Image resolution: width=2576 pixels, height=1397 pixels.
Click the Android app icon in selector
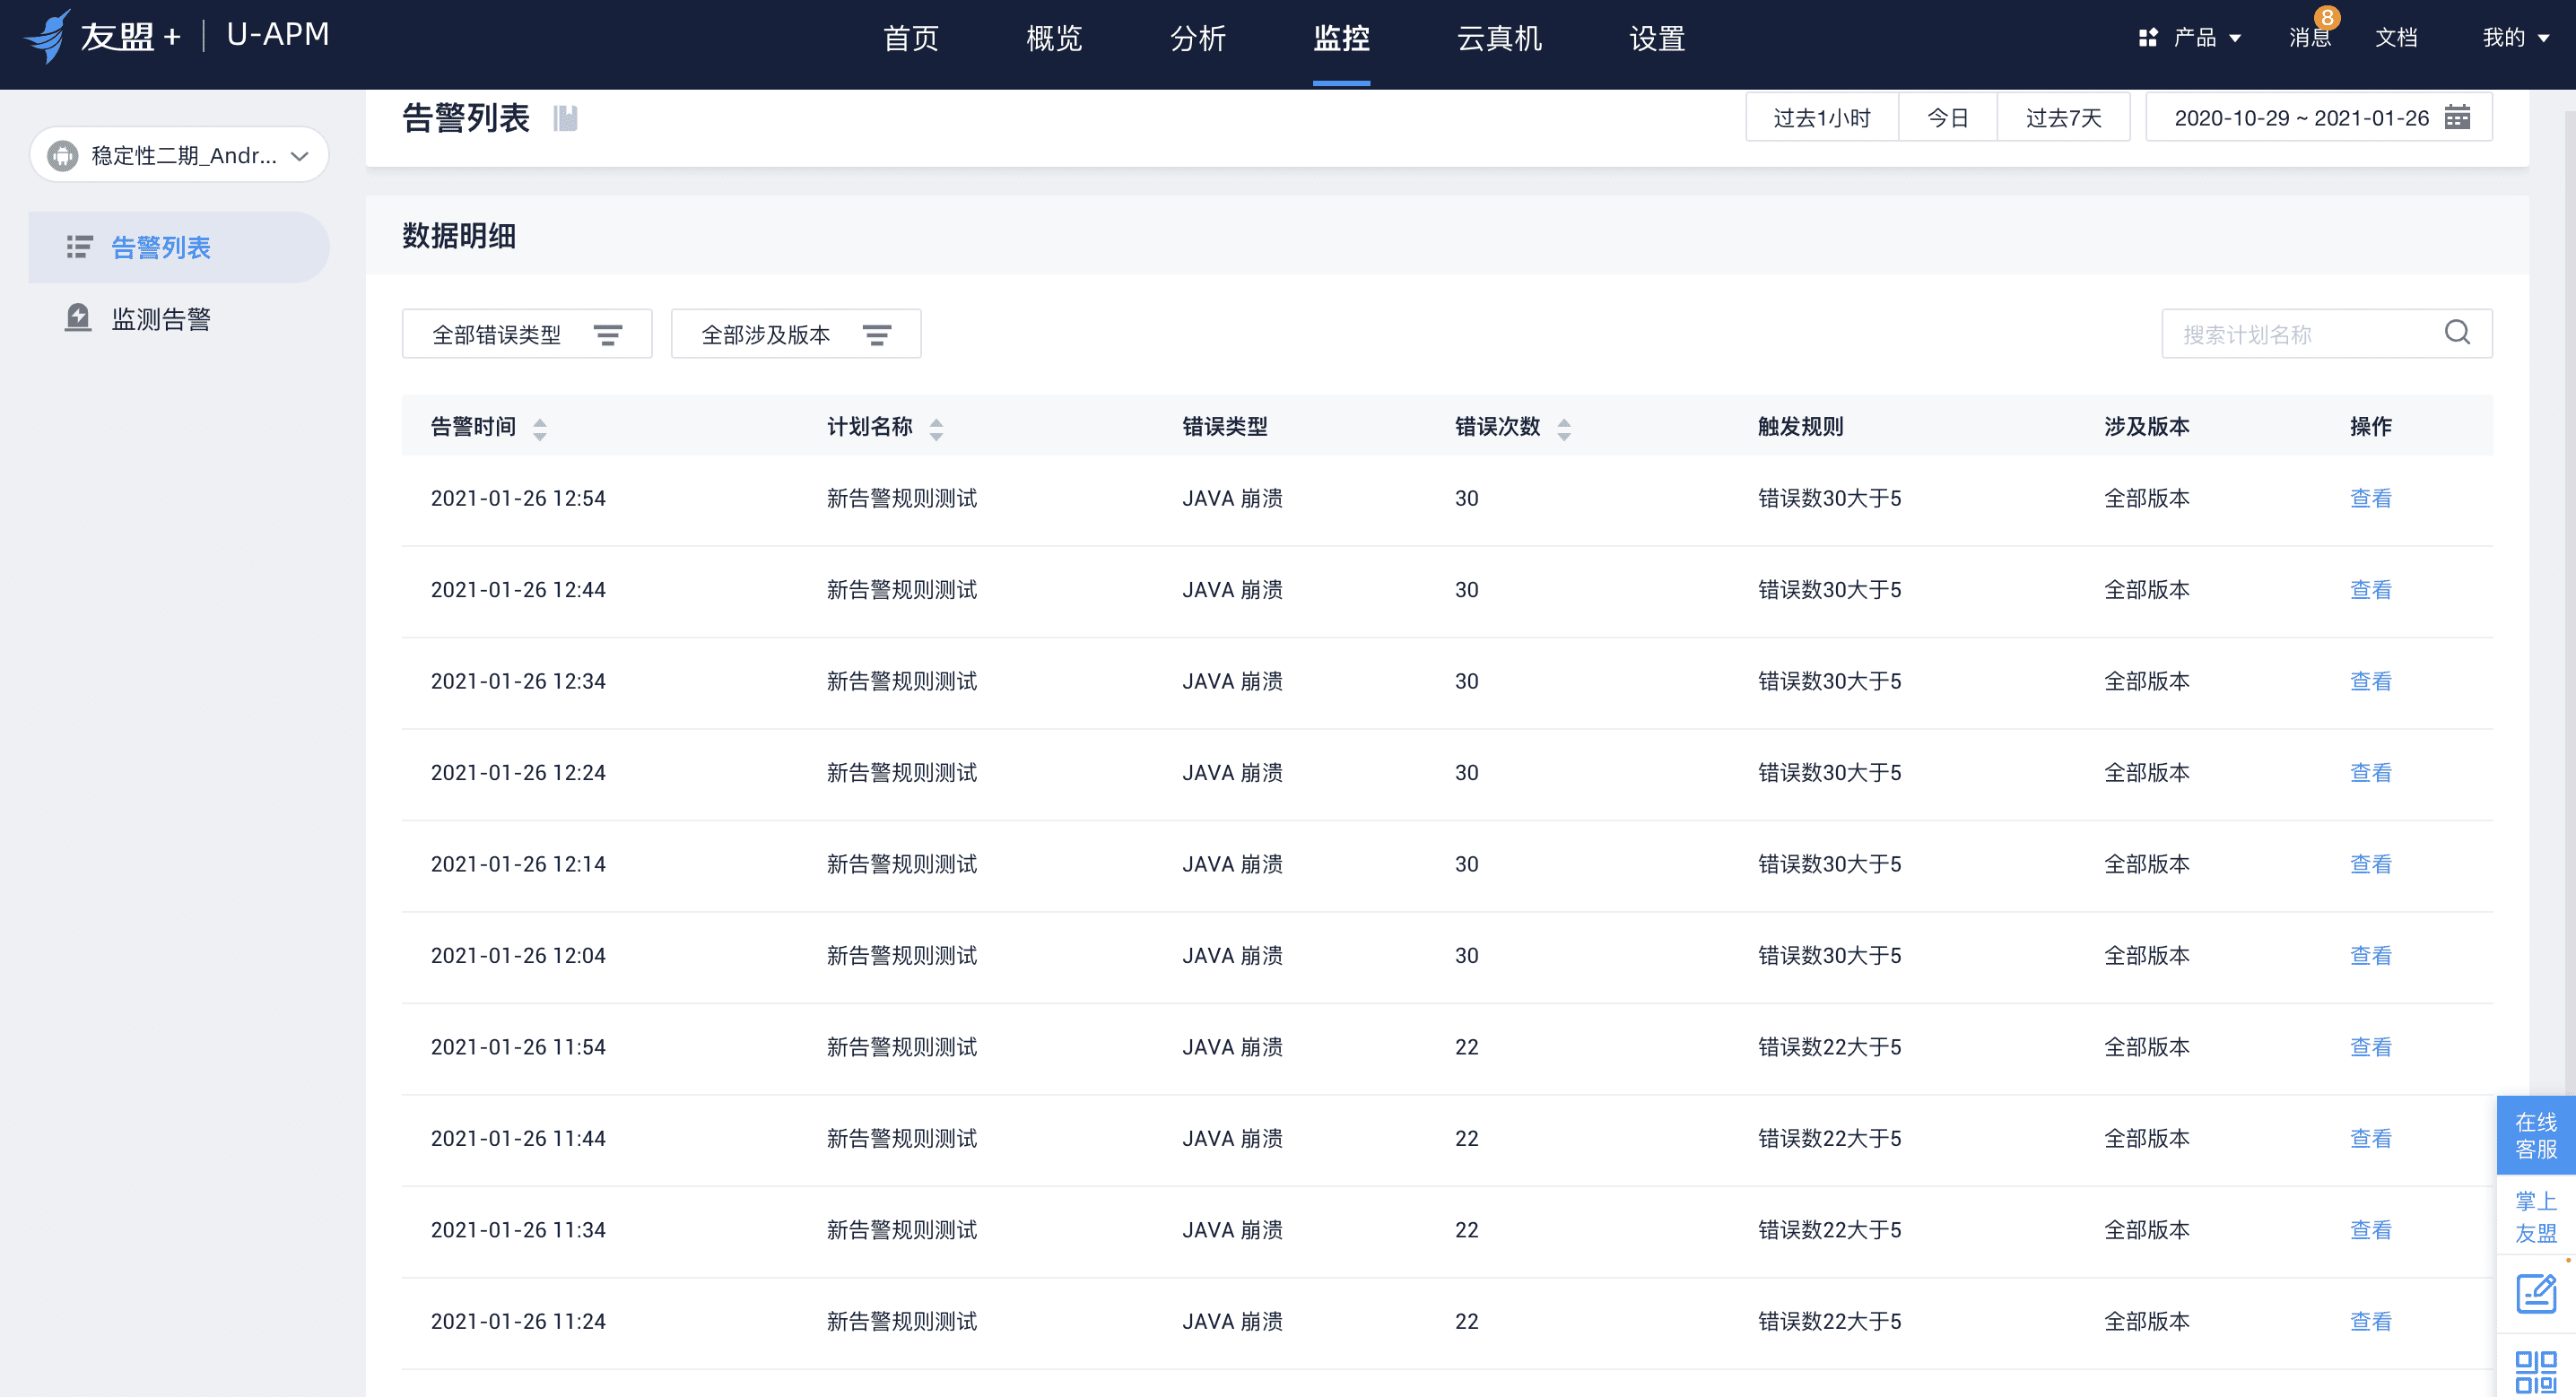coord(62,155)
